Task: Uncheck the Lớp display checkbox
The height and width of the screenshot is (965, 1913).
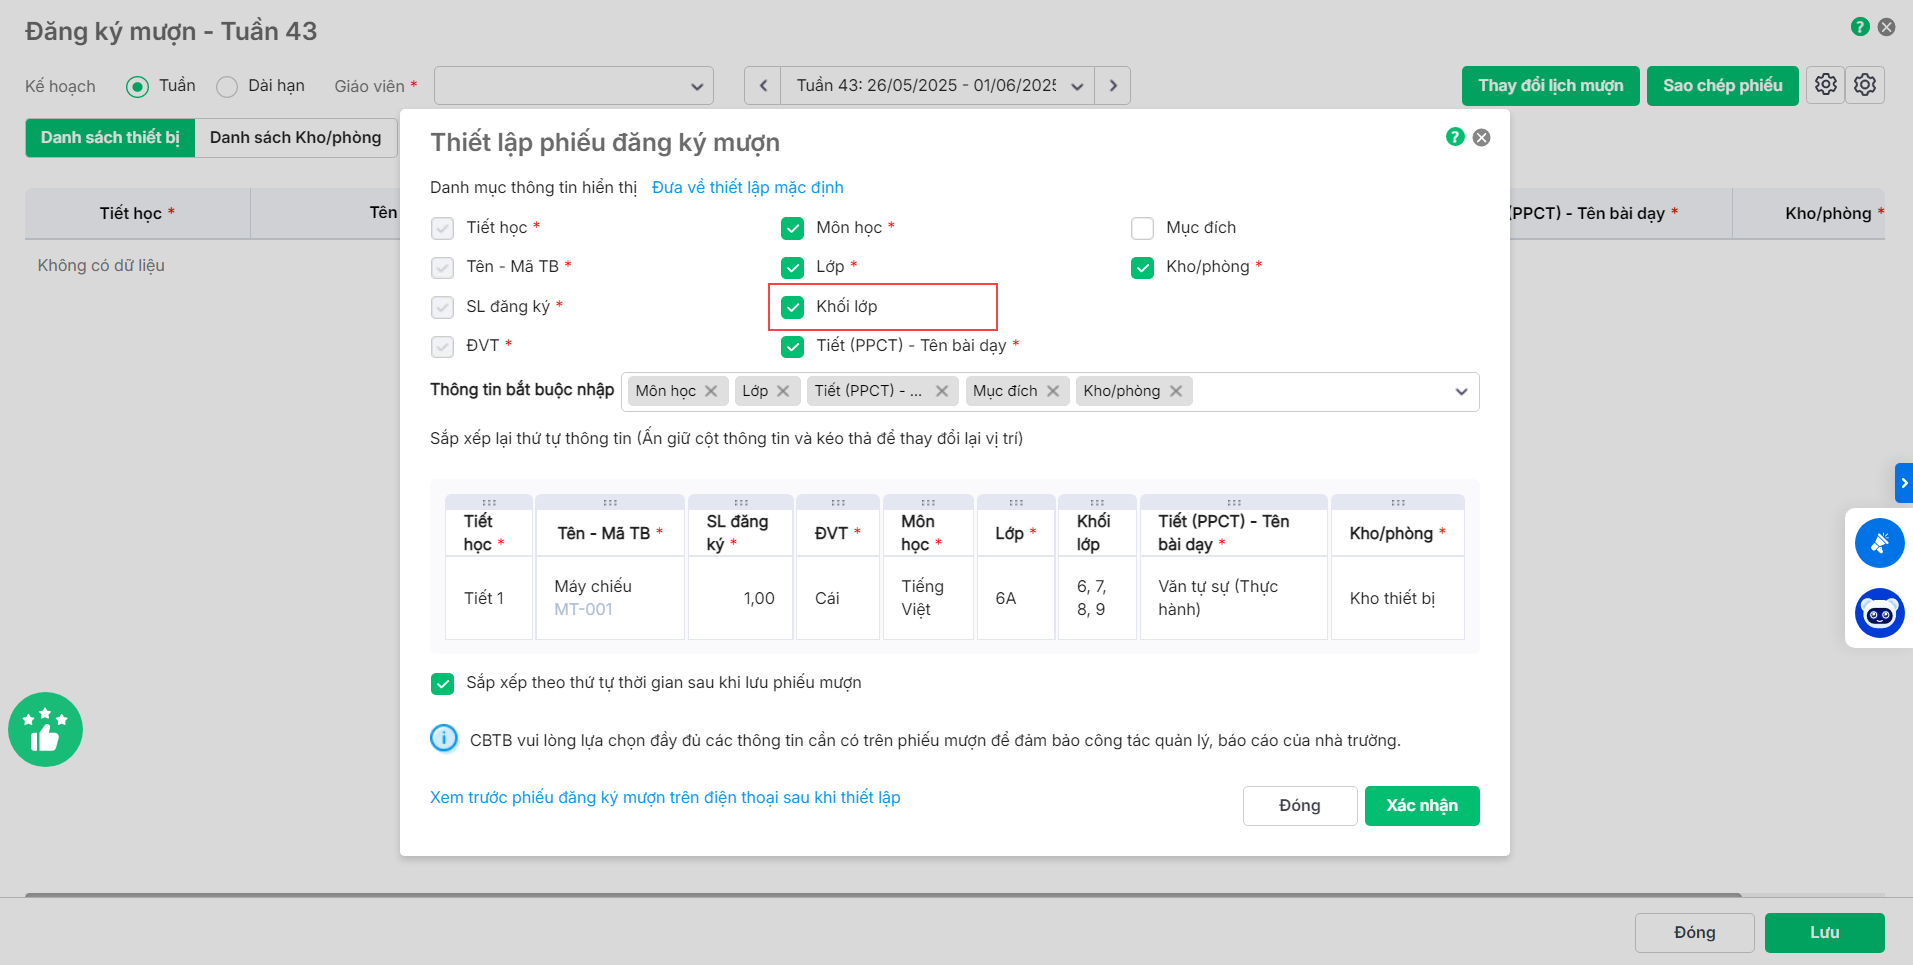Action: (793, 268)
